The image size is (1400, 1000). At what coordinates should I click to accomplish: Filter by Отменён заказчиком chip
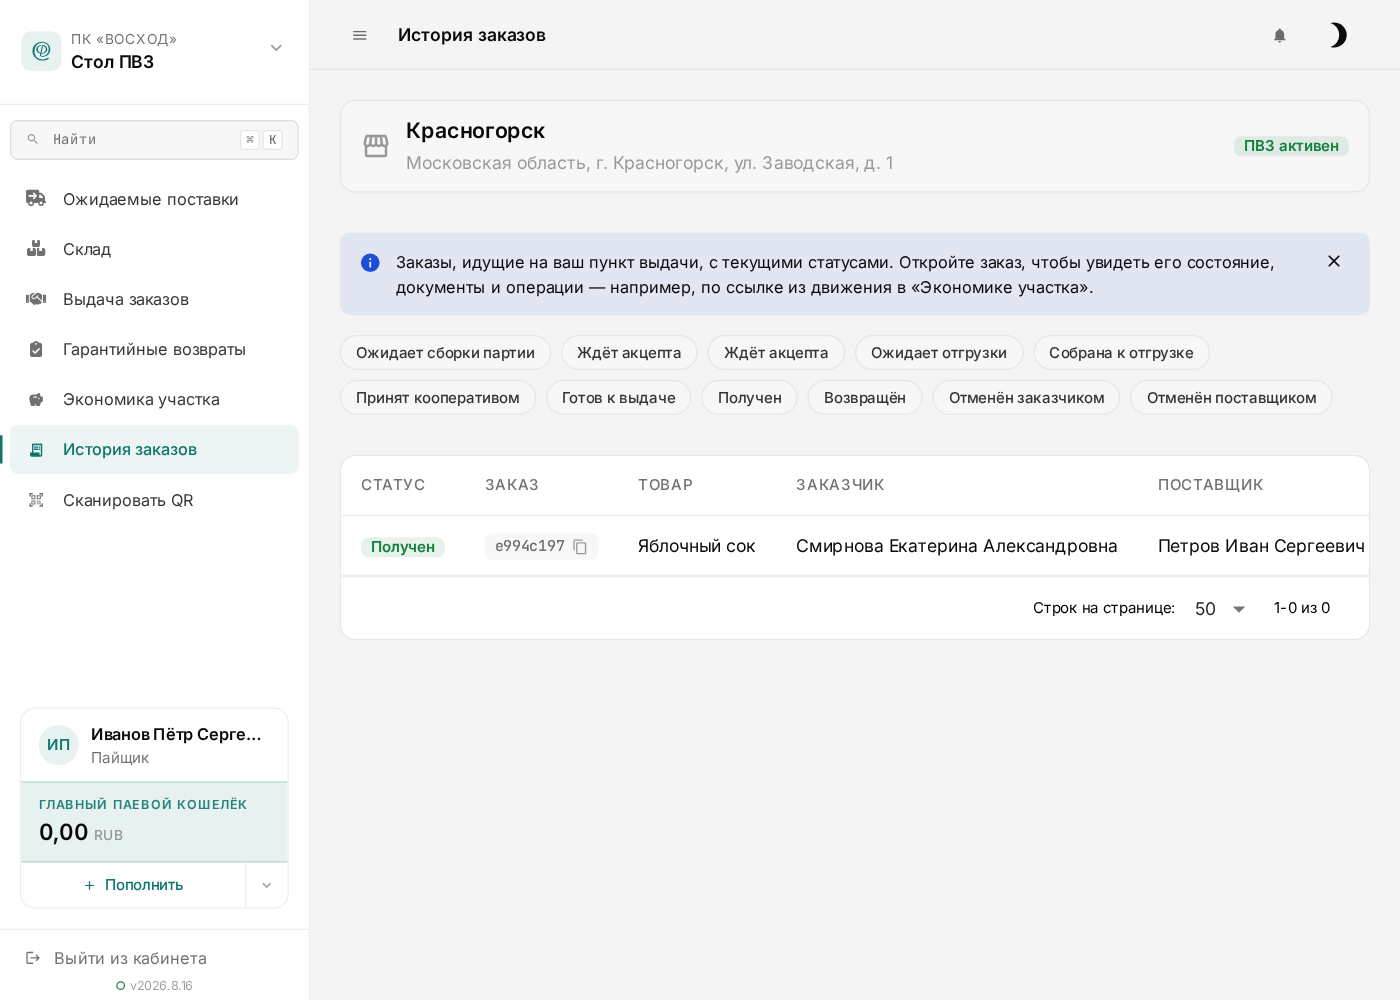(x=1027, y=398)
